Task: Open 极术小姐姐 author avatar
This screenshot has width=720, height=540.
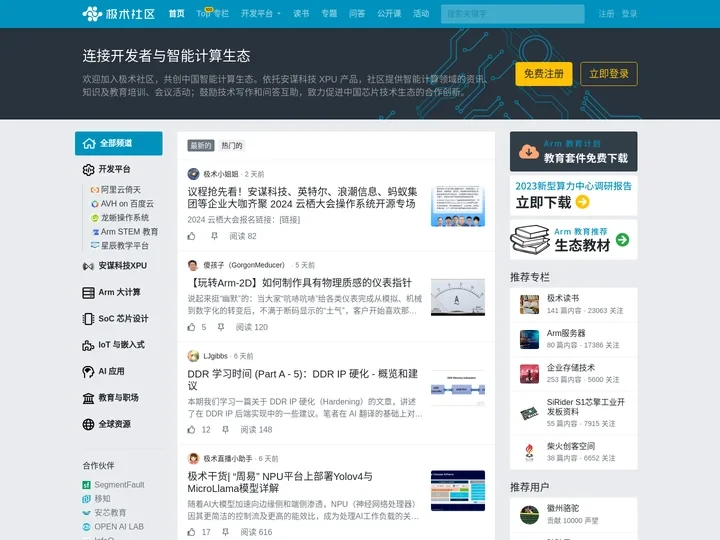Action: coord(193,174)
